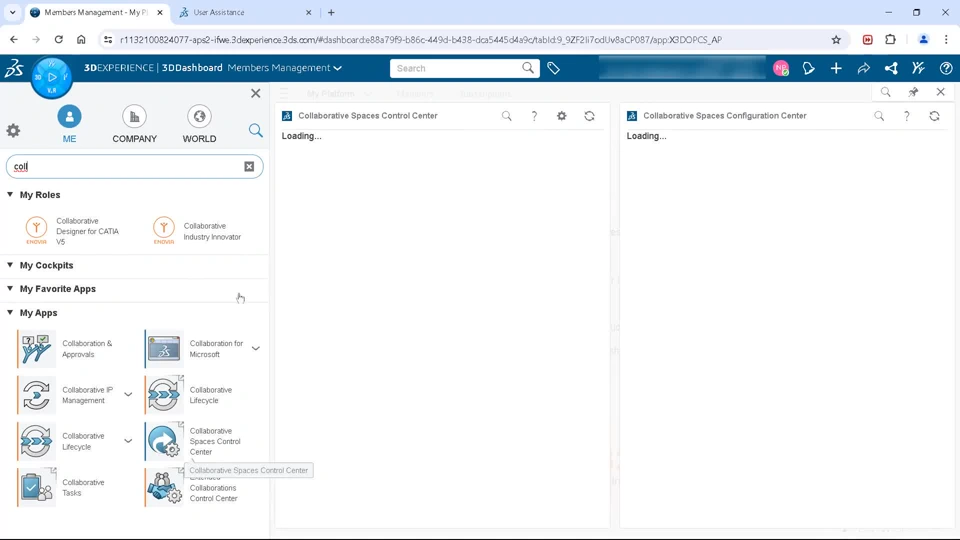The image size is (960, 540).
Task: Open the communities network icon in top bar
Action: click(x=891, y=69)
